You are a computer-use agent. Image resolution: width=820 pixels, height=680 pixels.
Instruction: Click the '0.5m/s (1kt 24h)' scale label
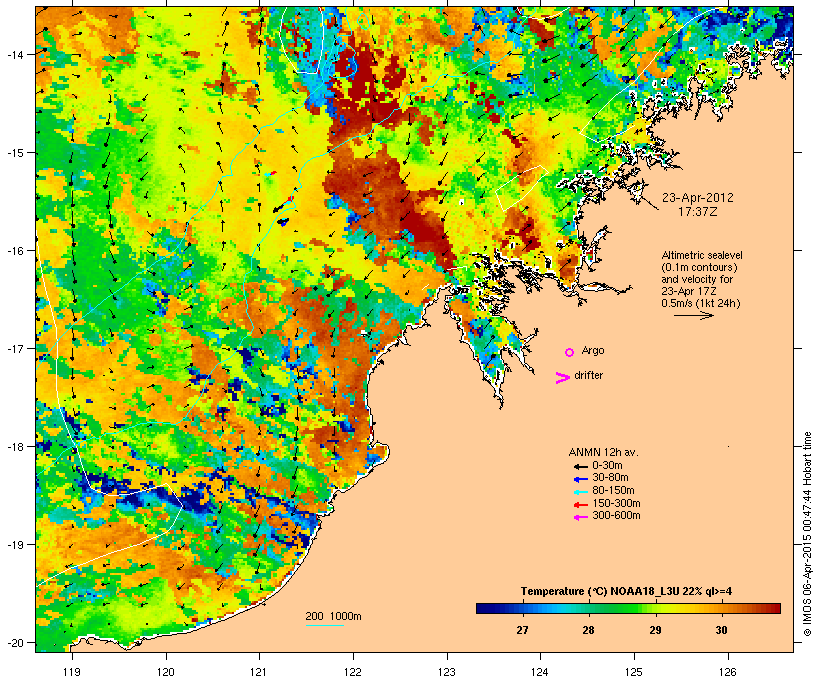click(701, 303)
